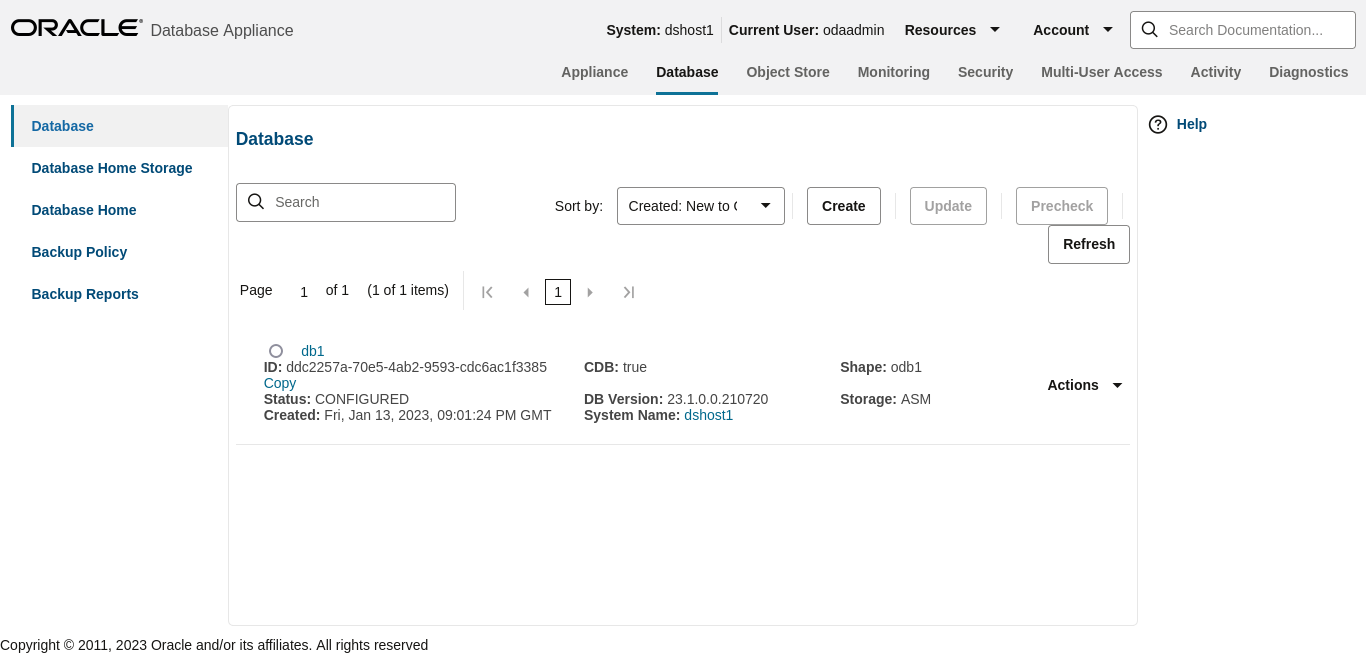This screenshot has height=654, width=1366.
Task: Switch to the Appliance tab
Action: [595, 72]
